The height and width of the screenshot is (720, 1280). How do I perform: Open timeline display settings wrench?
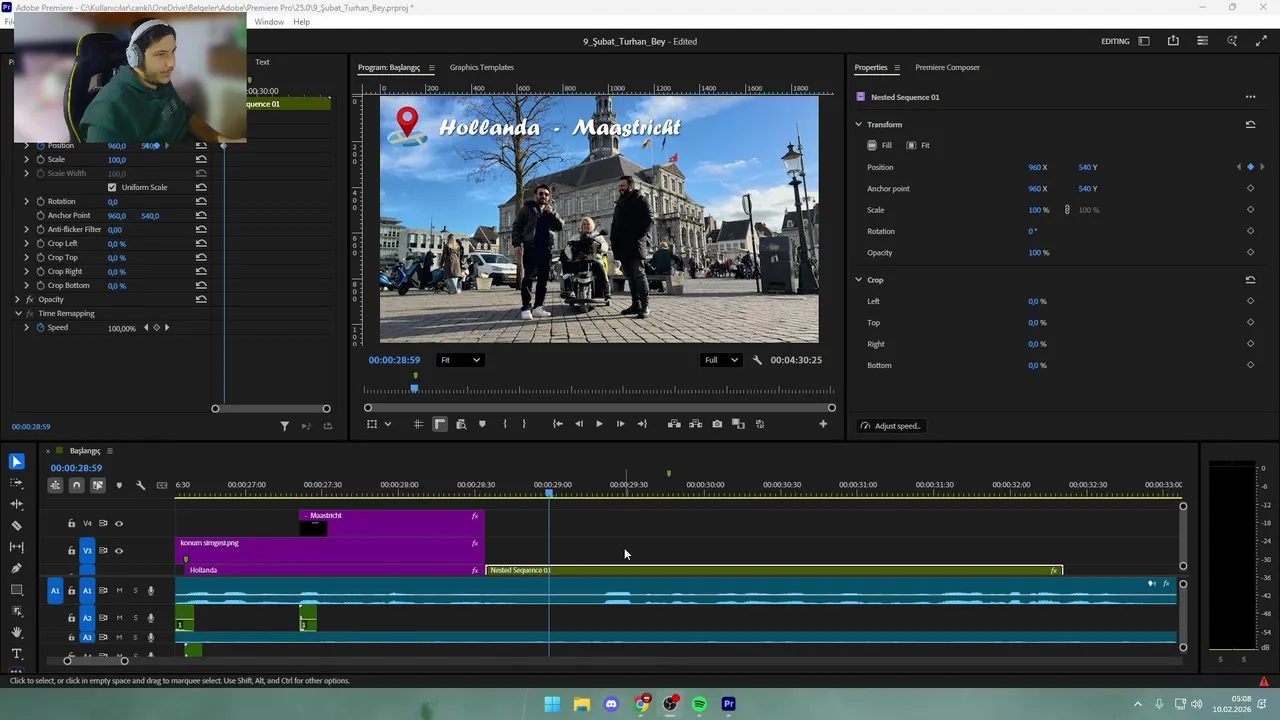[140, 485]
